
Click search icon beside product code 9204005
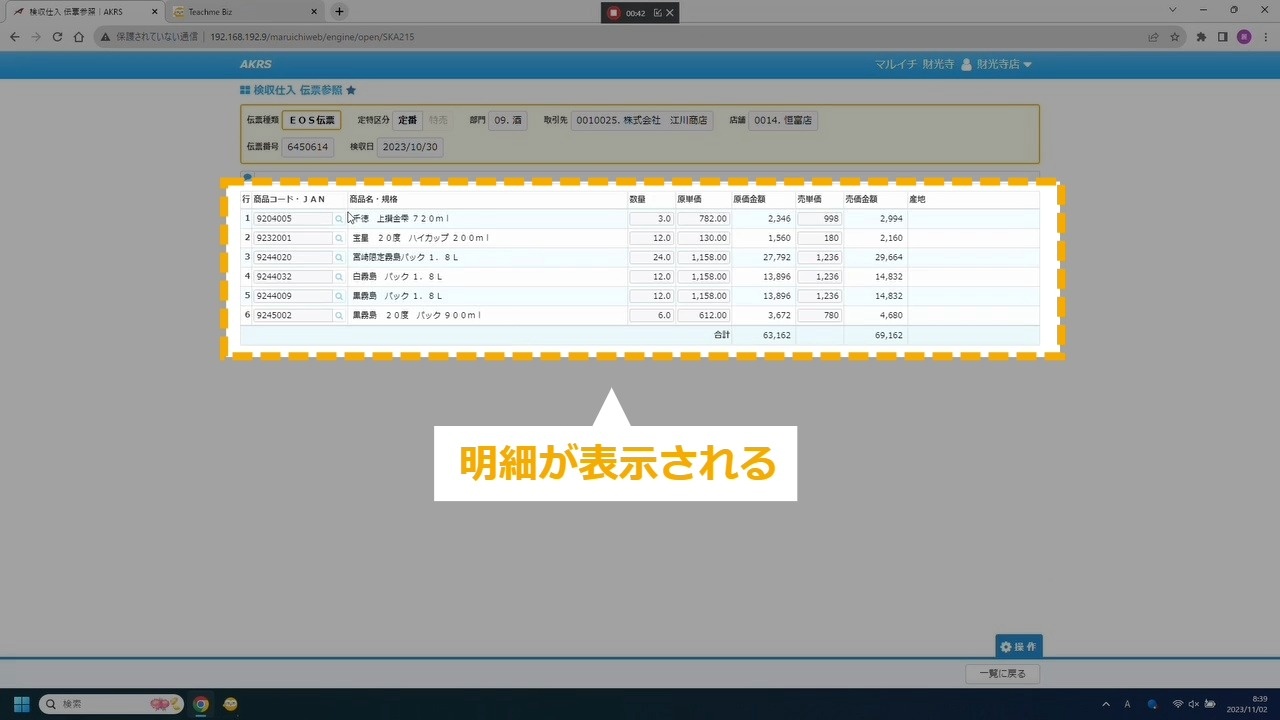[x=339, y=219]
